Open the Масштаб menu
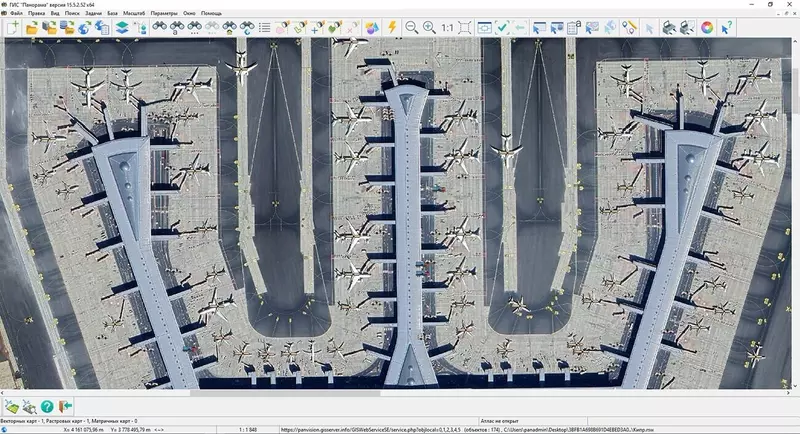This screenshot has height=434, width=800. [134, 14]
